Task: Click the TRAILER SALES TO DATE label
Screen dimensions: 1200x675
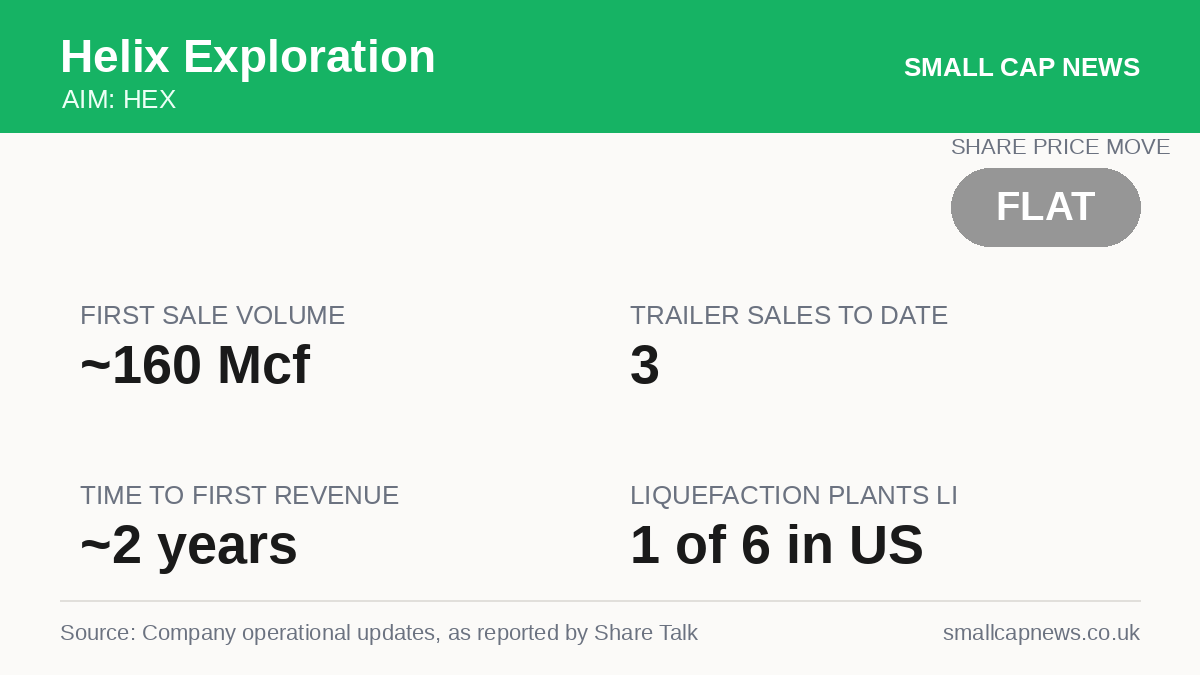Action: coord(789,316)
